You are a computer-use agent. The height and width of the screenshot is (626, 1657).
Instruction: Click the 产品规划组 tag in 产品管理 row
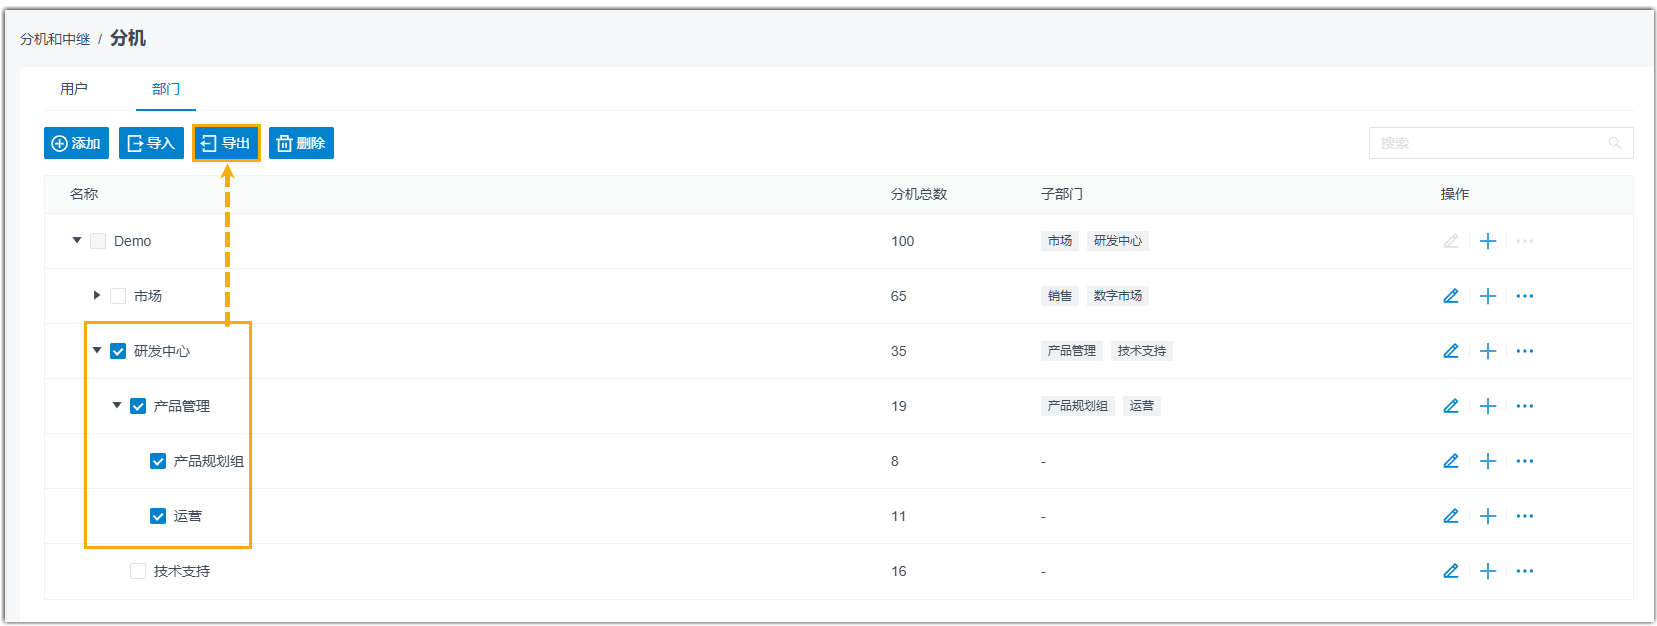pyautogui.click(x=1078, y=406)
